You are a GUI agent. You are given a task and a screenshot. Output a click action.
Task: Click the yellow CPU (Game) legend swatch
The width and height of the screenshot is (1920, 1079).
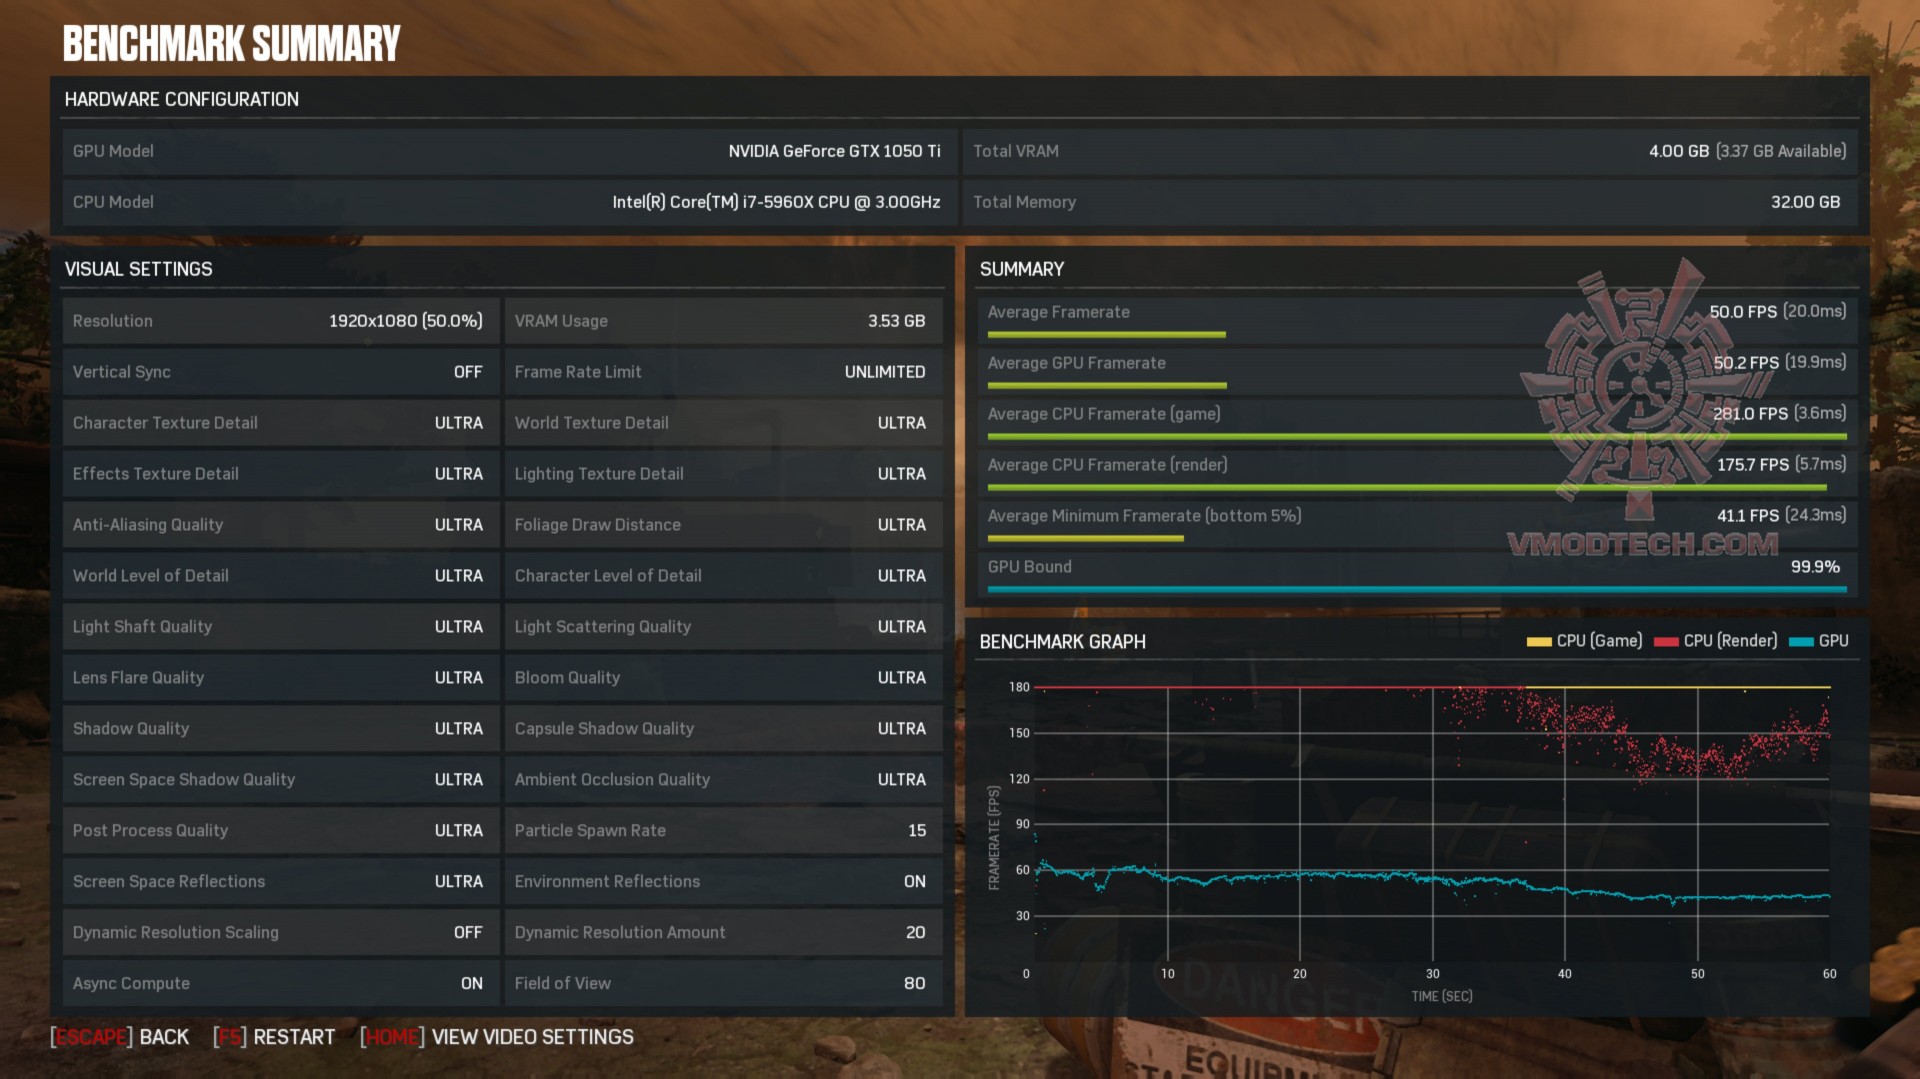[x=1539, y=642]
